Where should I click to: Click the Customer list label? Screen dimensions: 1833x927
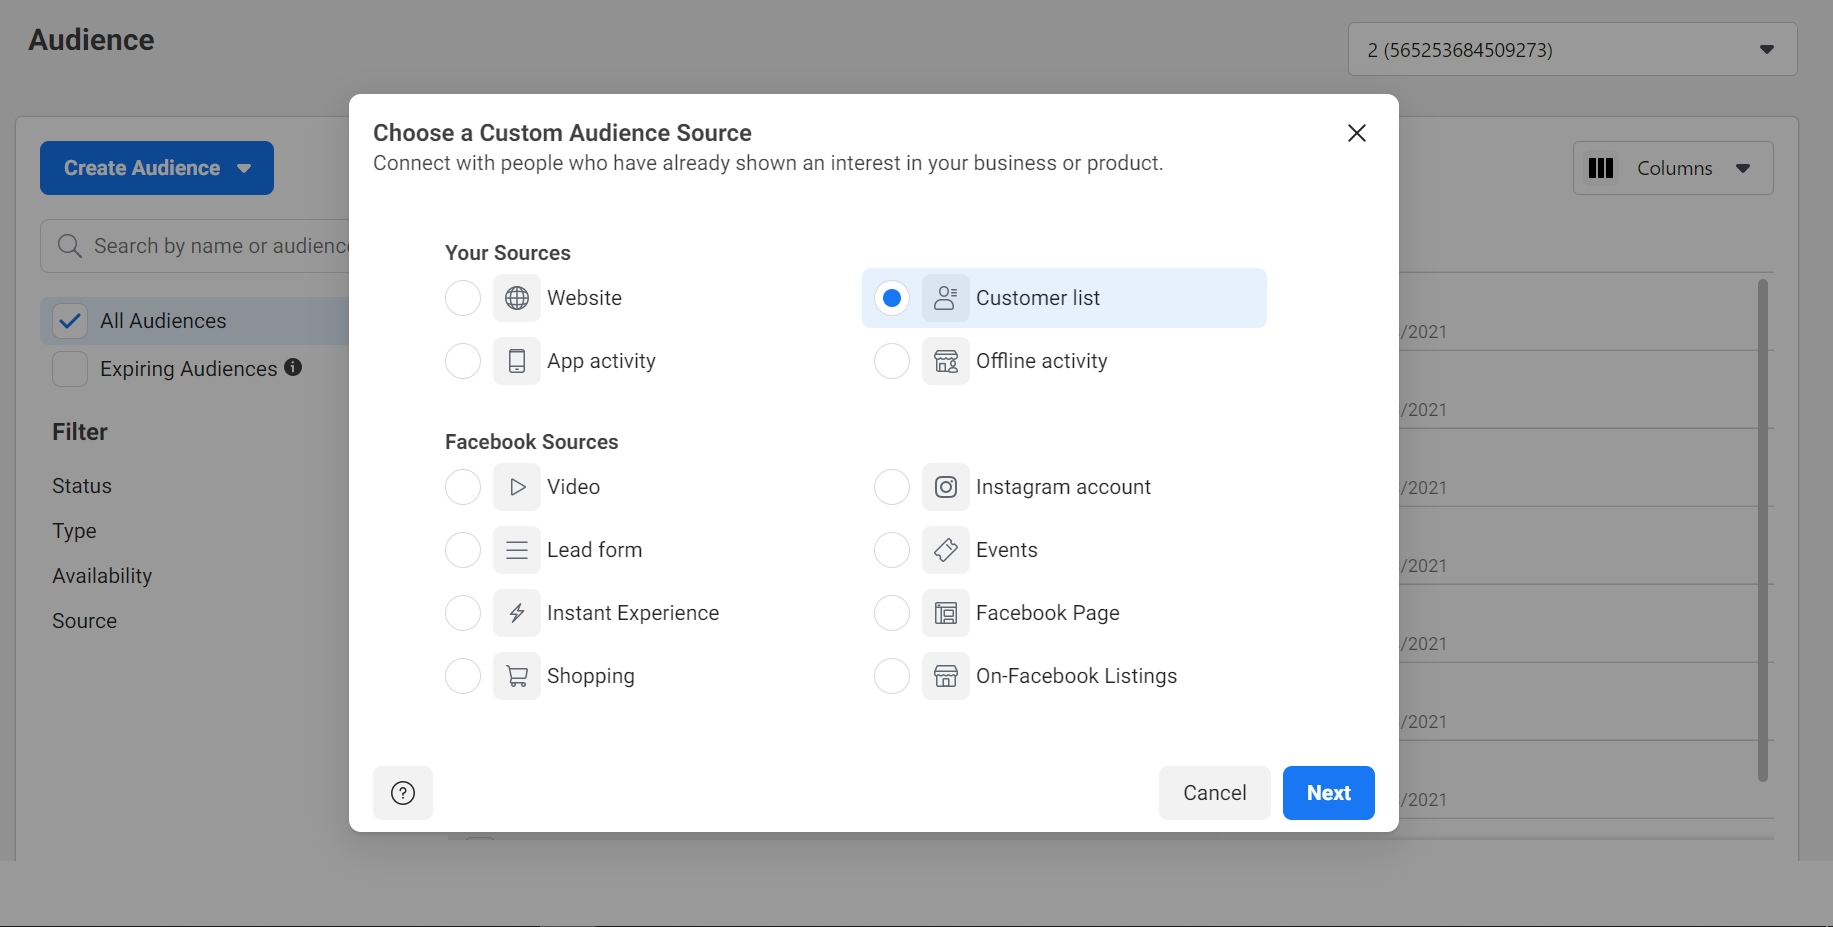pyautogui.click(x=1038, y=298)
